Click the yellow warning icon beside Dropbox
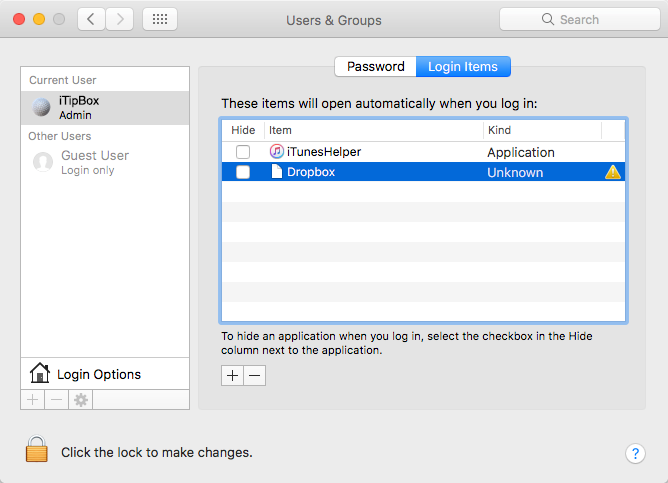The height and width of the screenshot is (483, 668). coord(613,172)
